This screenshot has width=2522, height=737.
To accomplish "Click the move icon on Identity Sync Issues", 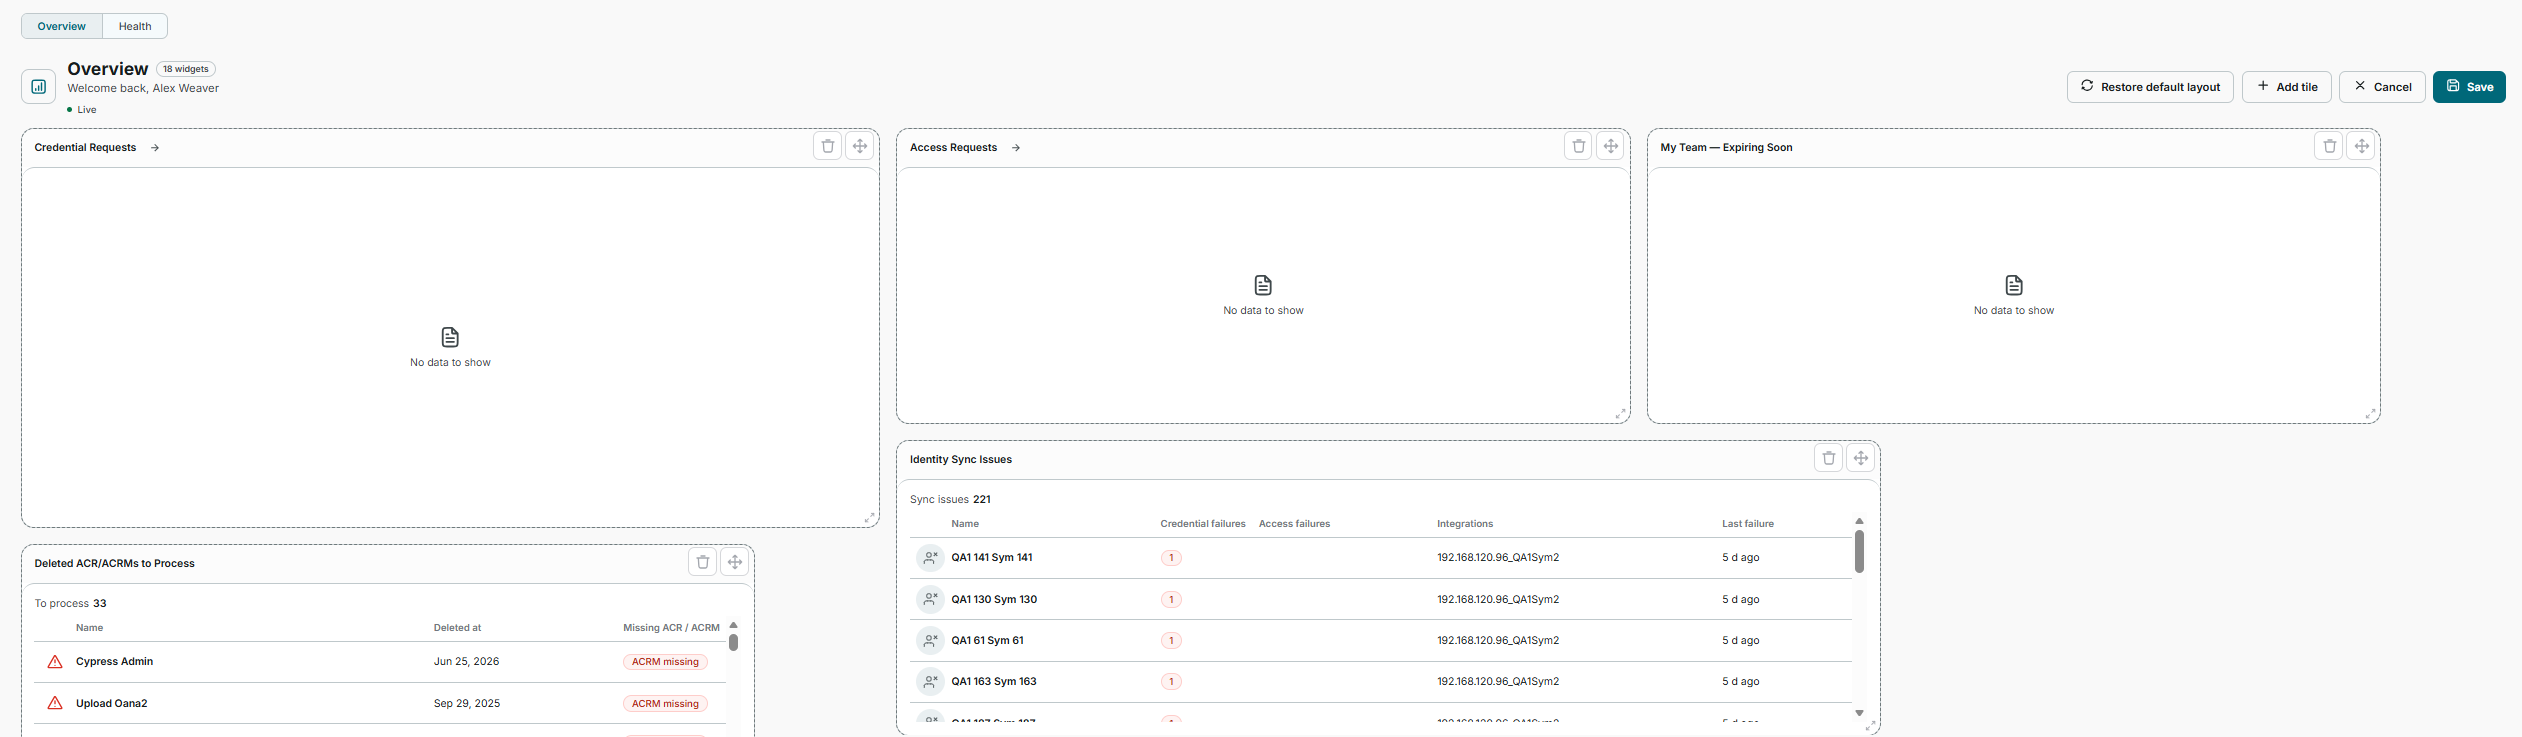I will click(x=1861, y=458).
